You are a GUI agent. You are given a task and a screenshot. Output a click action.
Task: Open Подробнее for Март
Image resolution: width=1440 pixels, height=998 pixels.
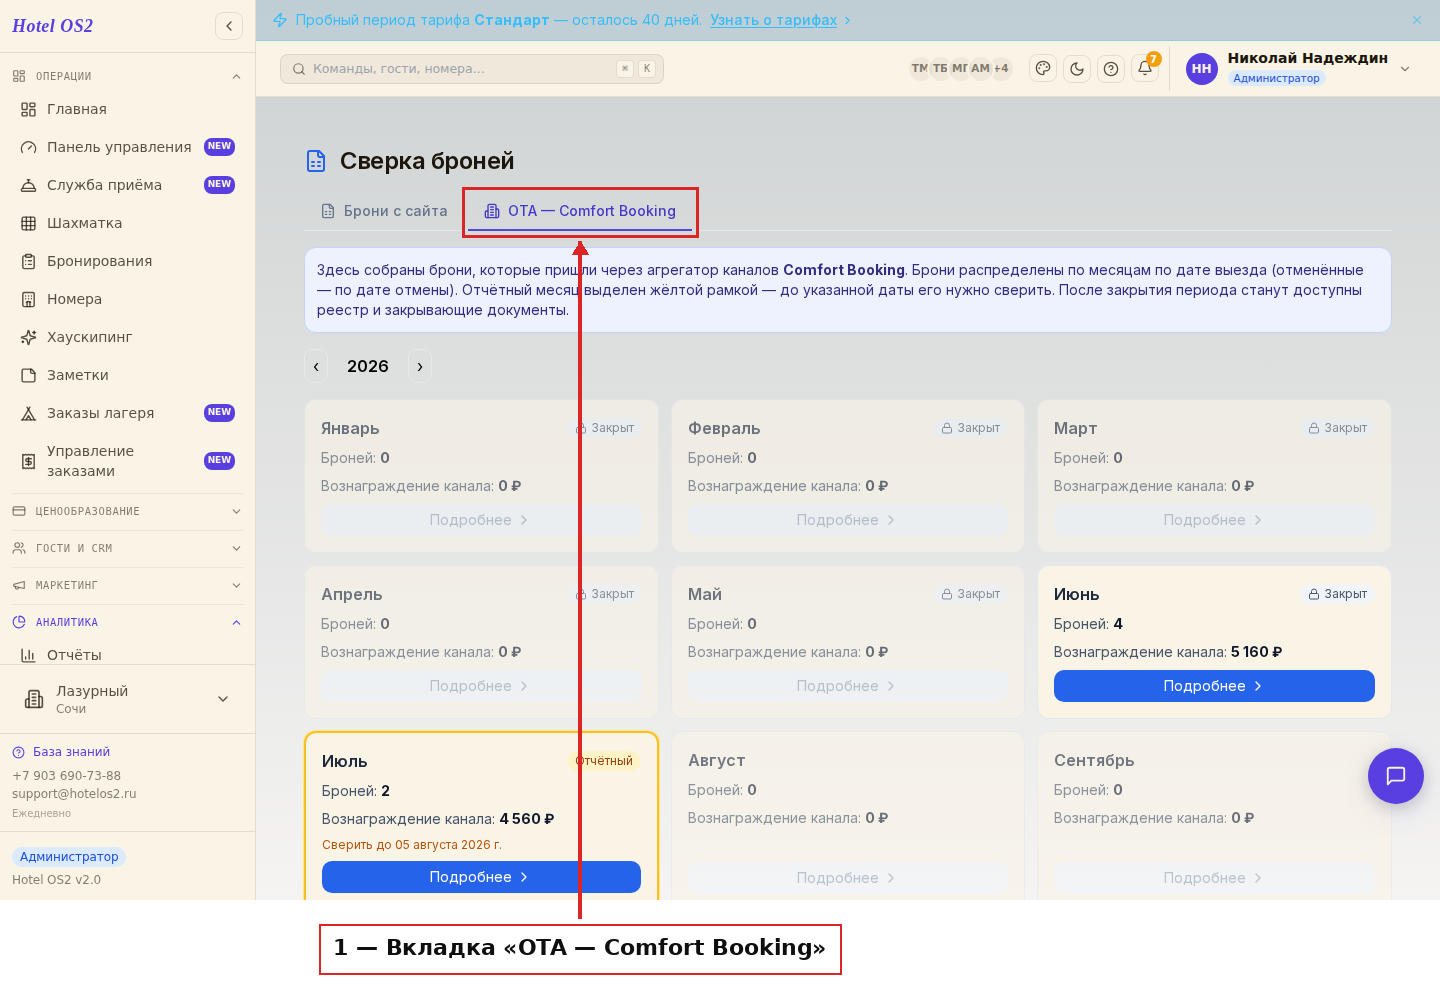(x=1214, y=520)
